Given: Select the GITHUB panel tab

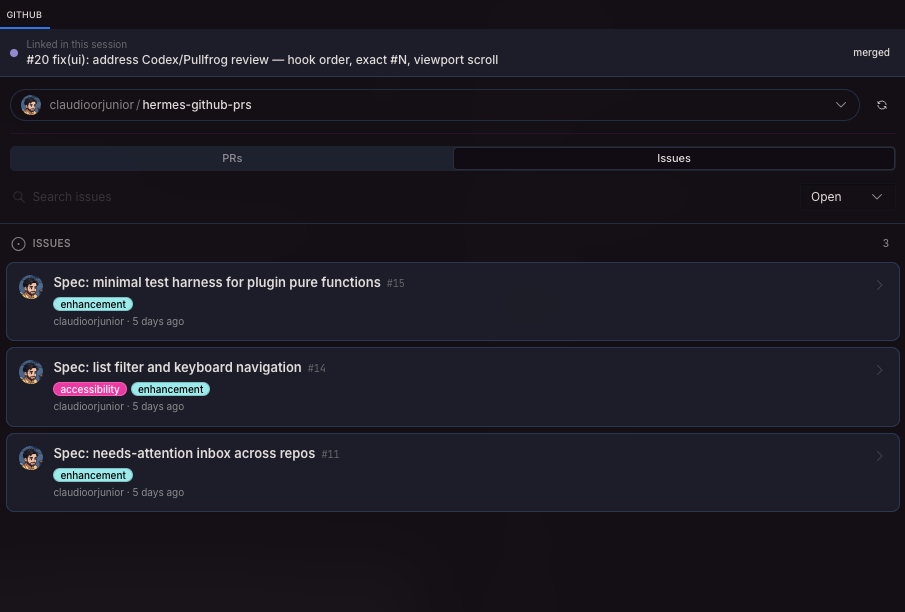Looking at the screenshot, I should (24, 14).
